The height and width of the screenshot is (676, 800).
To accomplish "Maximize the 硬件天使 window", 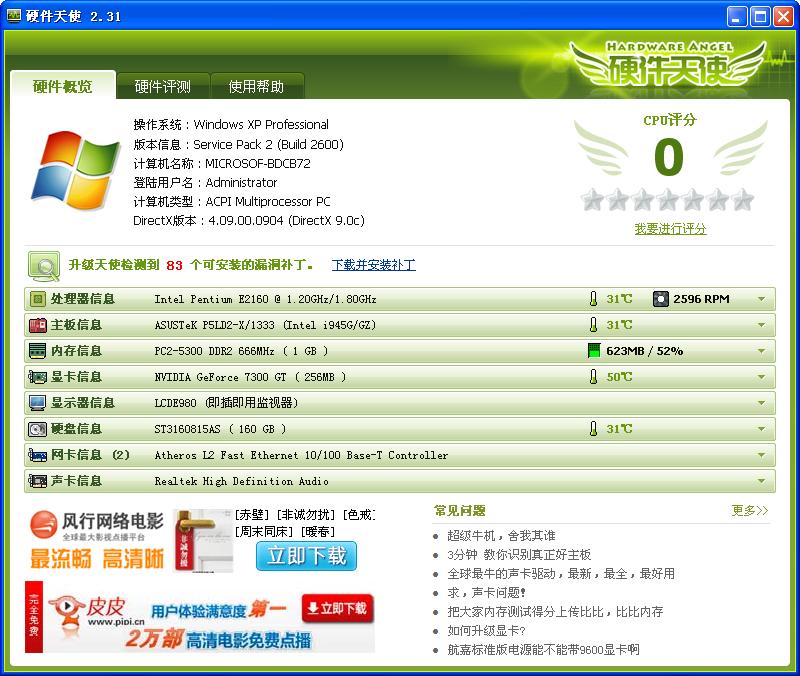I will (x=759, y=17).
